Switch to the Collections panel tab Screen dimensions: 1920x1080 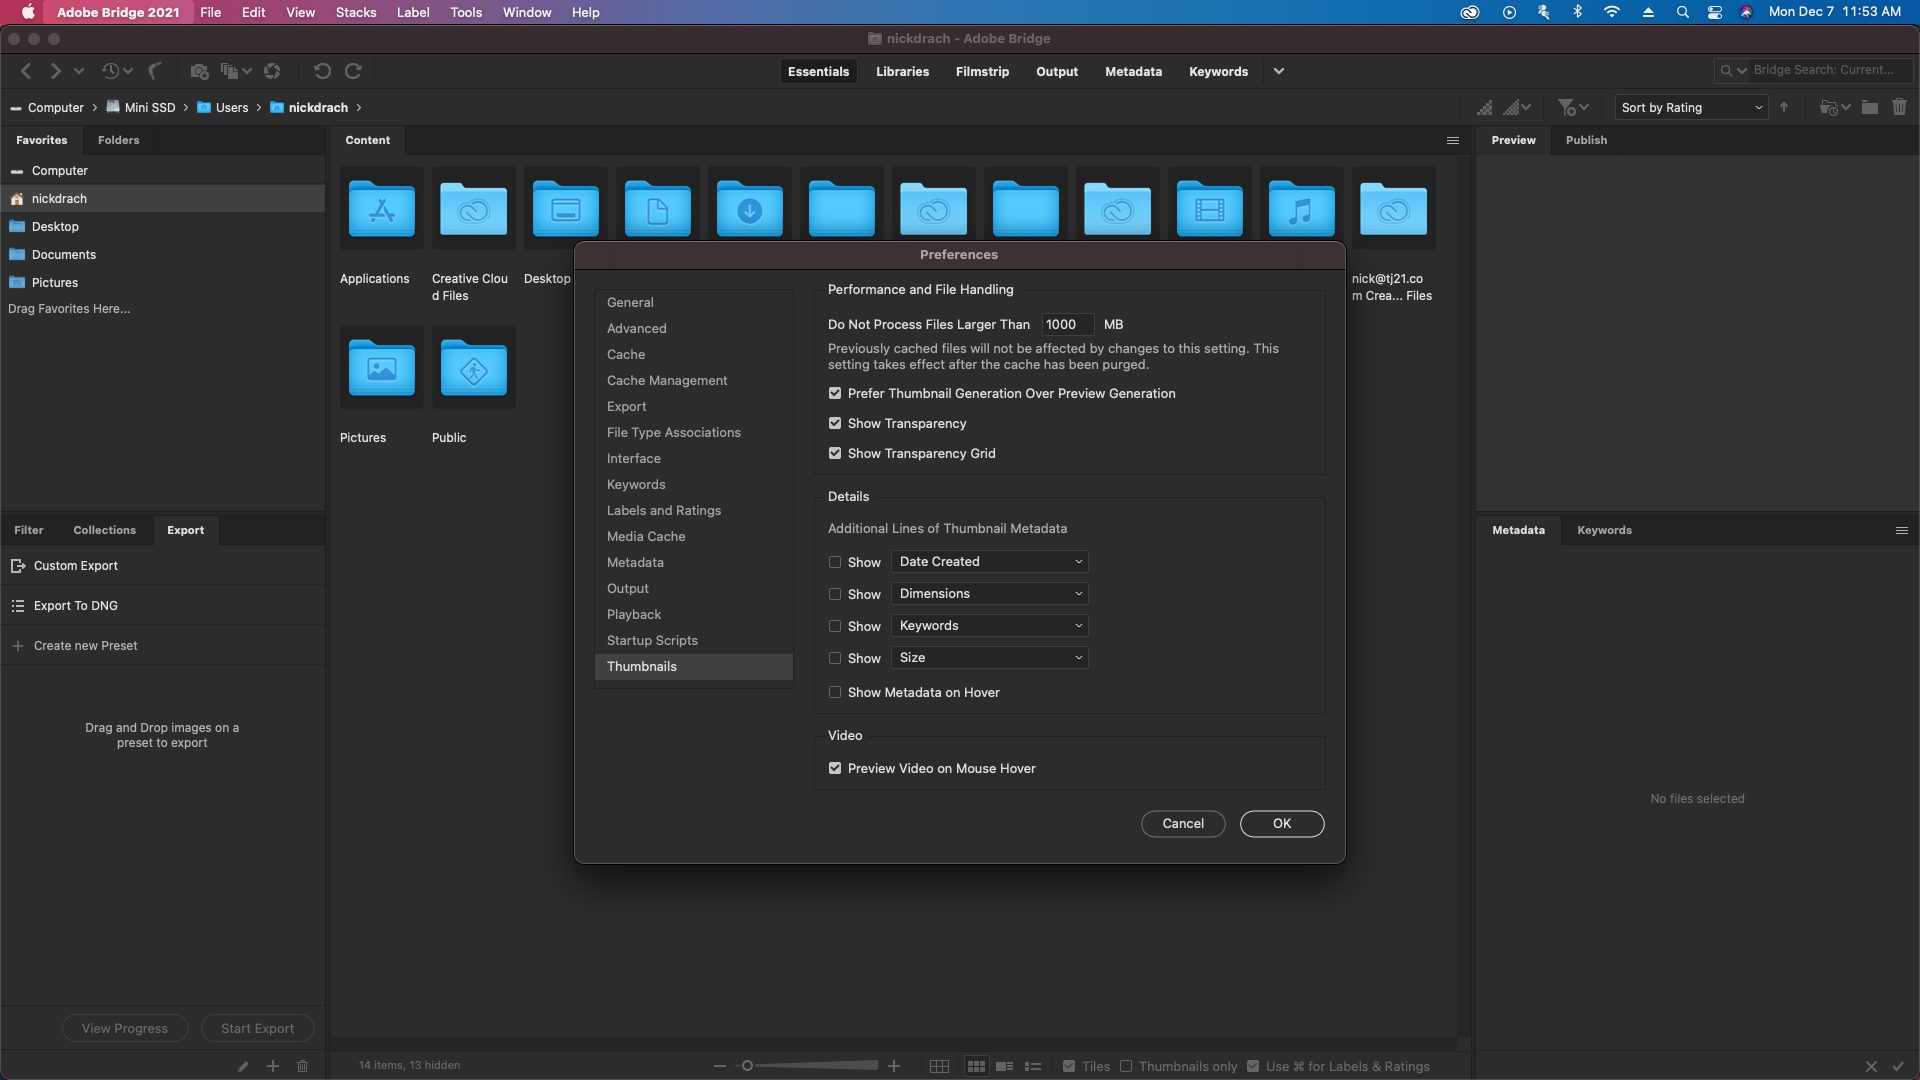coord(104,530)
